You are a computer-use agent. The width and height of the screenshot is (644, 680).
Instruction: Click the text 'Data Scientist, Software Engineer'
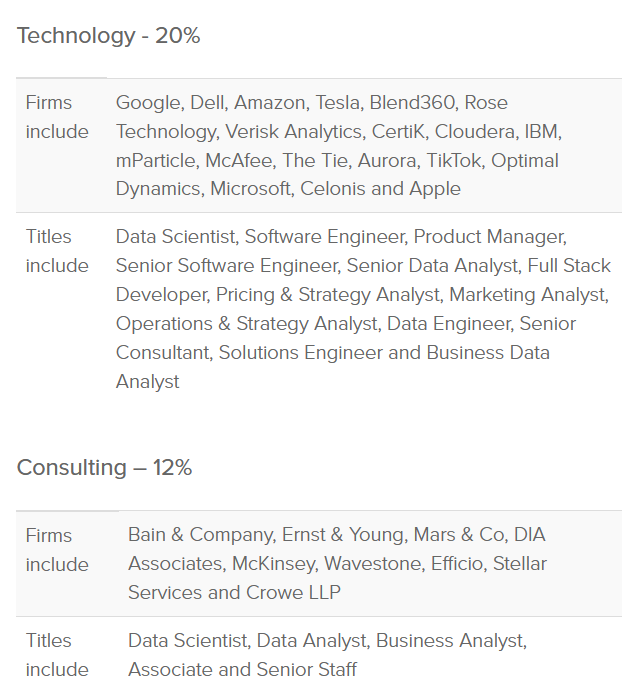click(262, 237)
